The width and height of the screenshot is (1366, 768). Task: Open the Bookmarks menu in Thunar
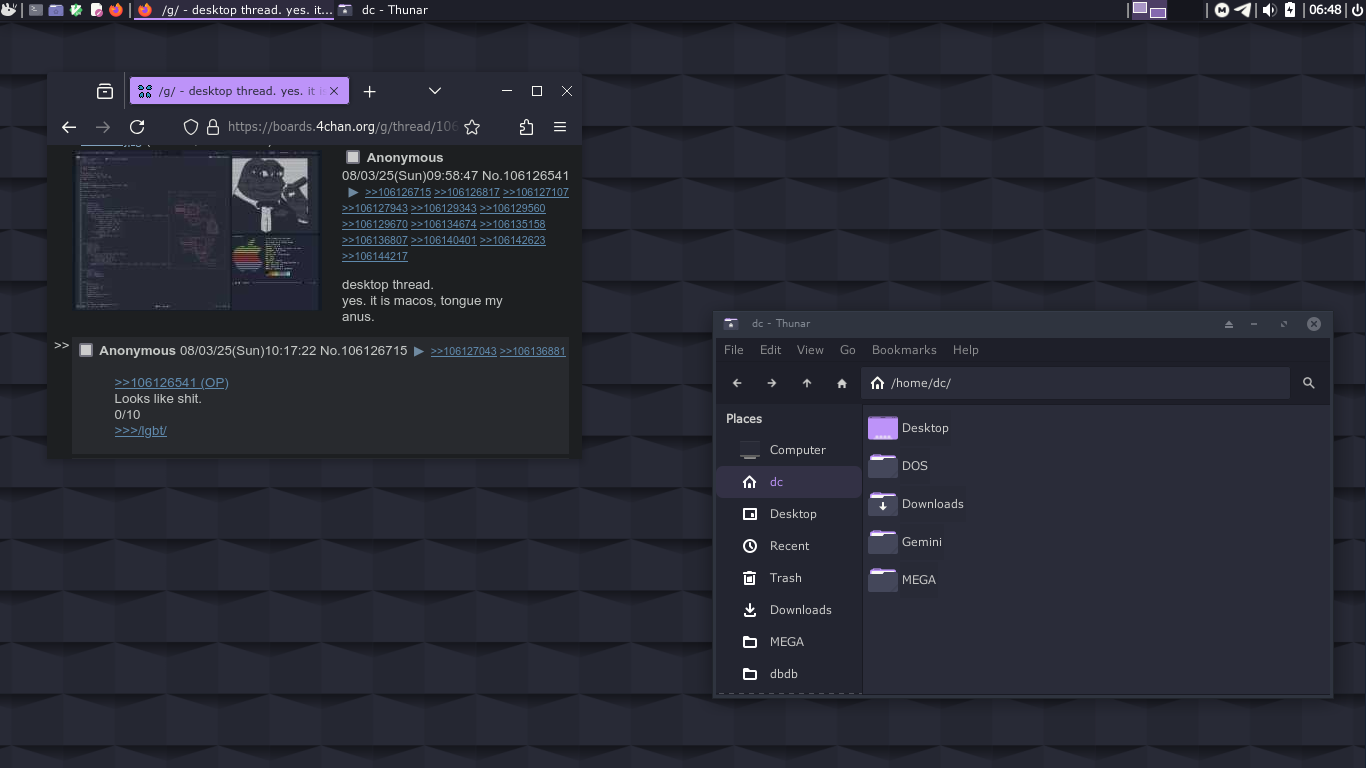click(x=904, y=350)
